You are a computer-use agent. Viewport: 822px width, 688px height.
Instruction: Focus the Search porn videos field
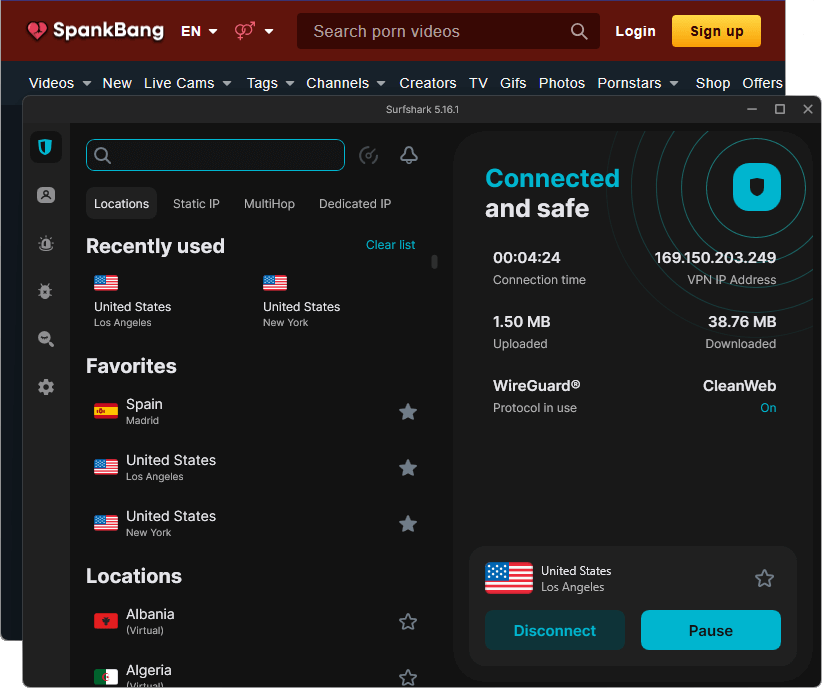click(x=448, y=31)
